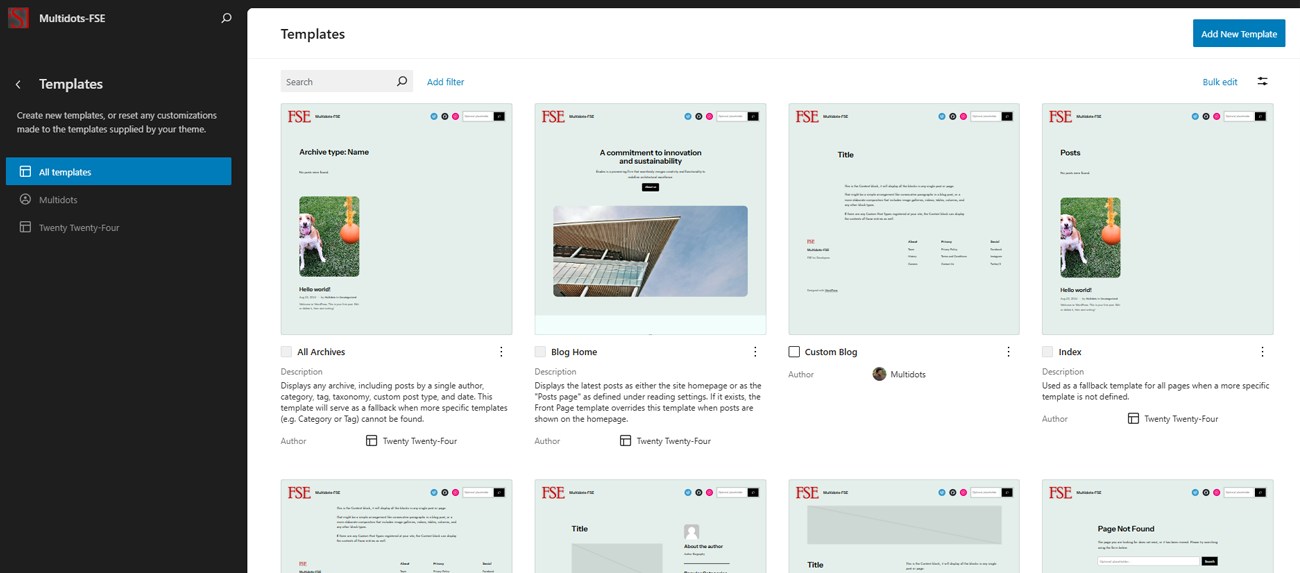Click the magnifier icon in the search field
The height and width of the screenshot is (573, 1300).
[402, 82]
